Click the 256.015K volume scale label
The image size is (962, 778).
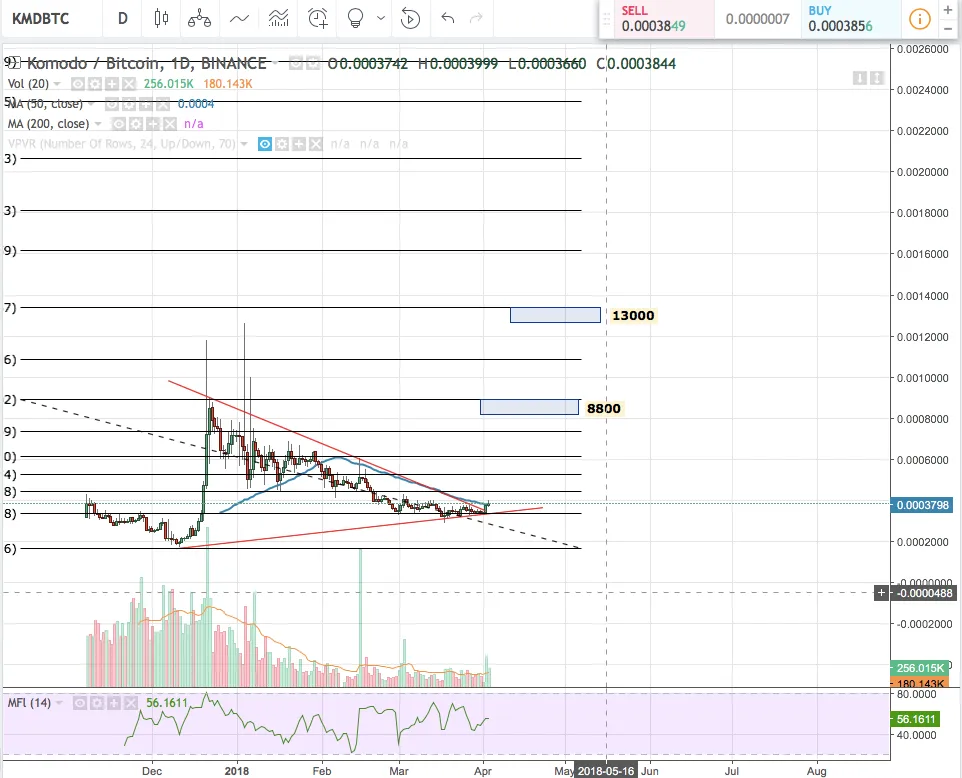click(x=920, y=668)
